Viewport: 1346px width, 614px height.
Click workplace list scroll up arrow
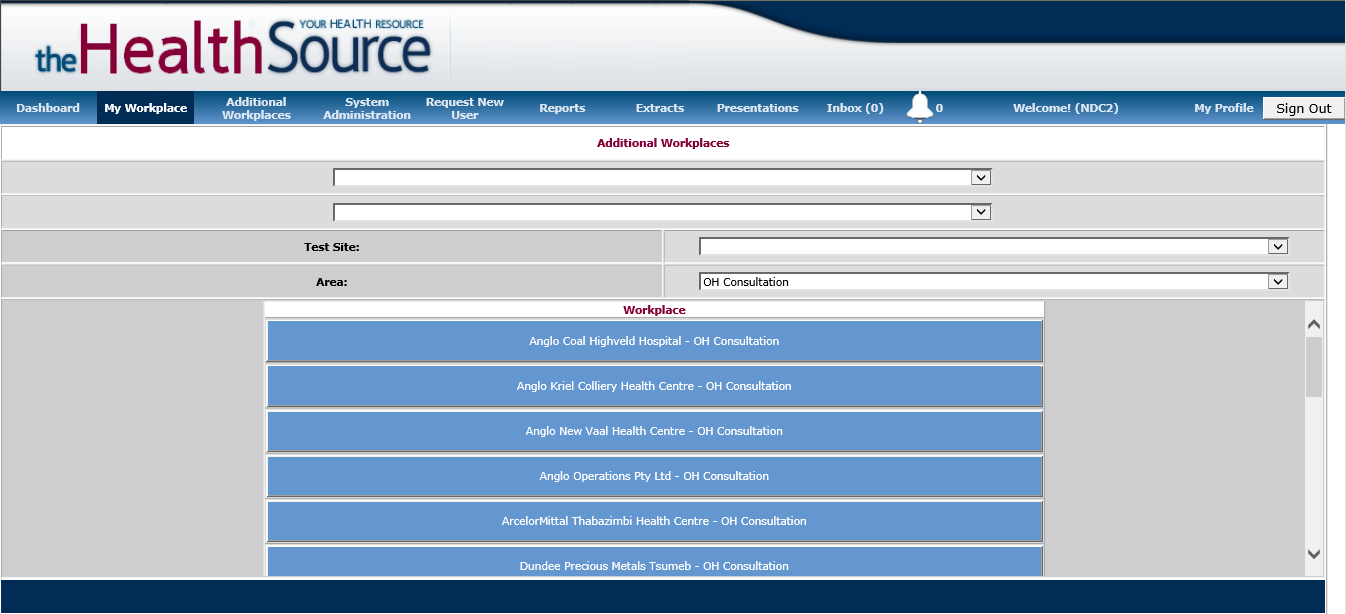pos(1314,324)
